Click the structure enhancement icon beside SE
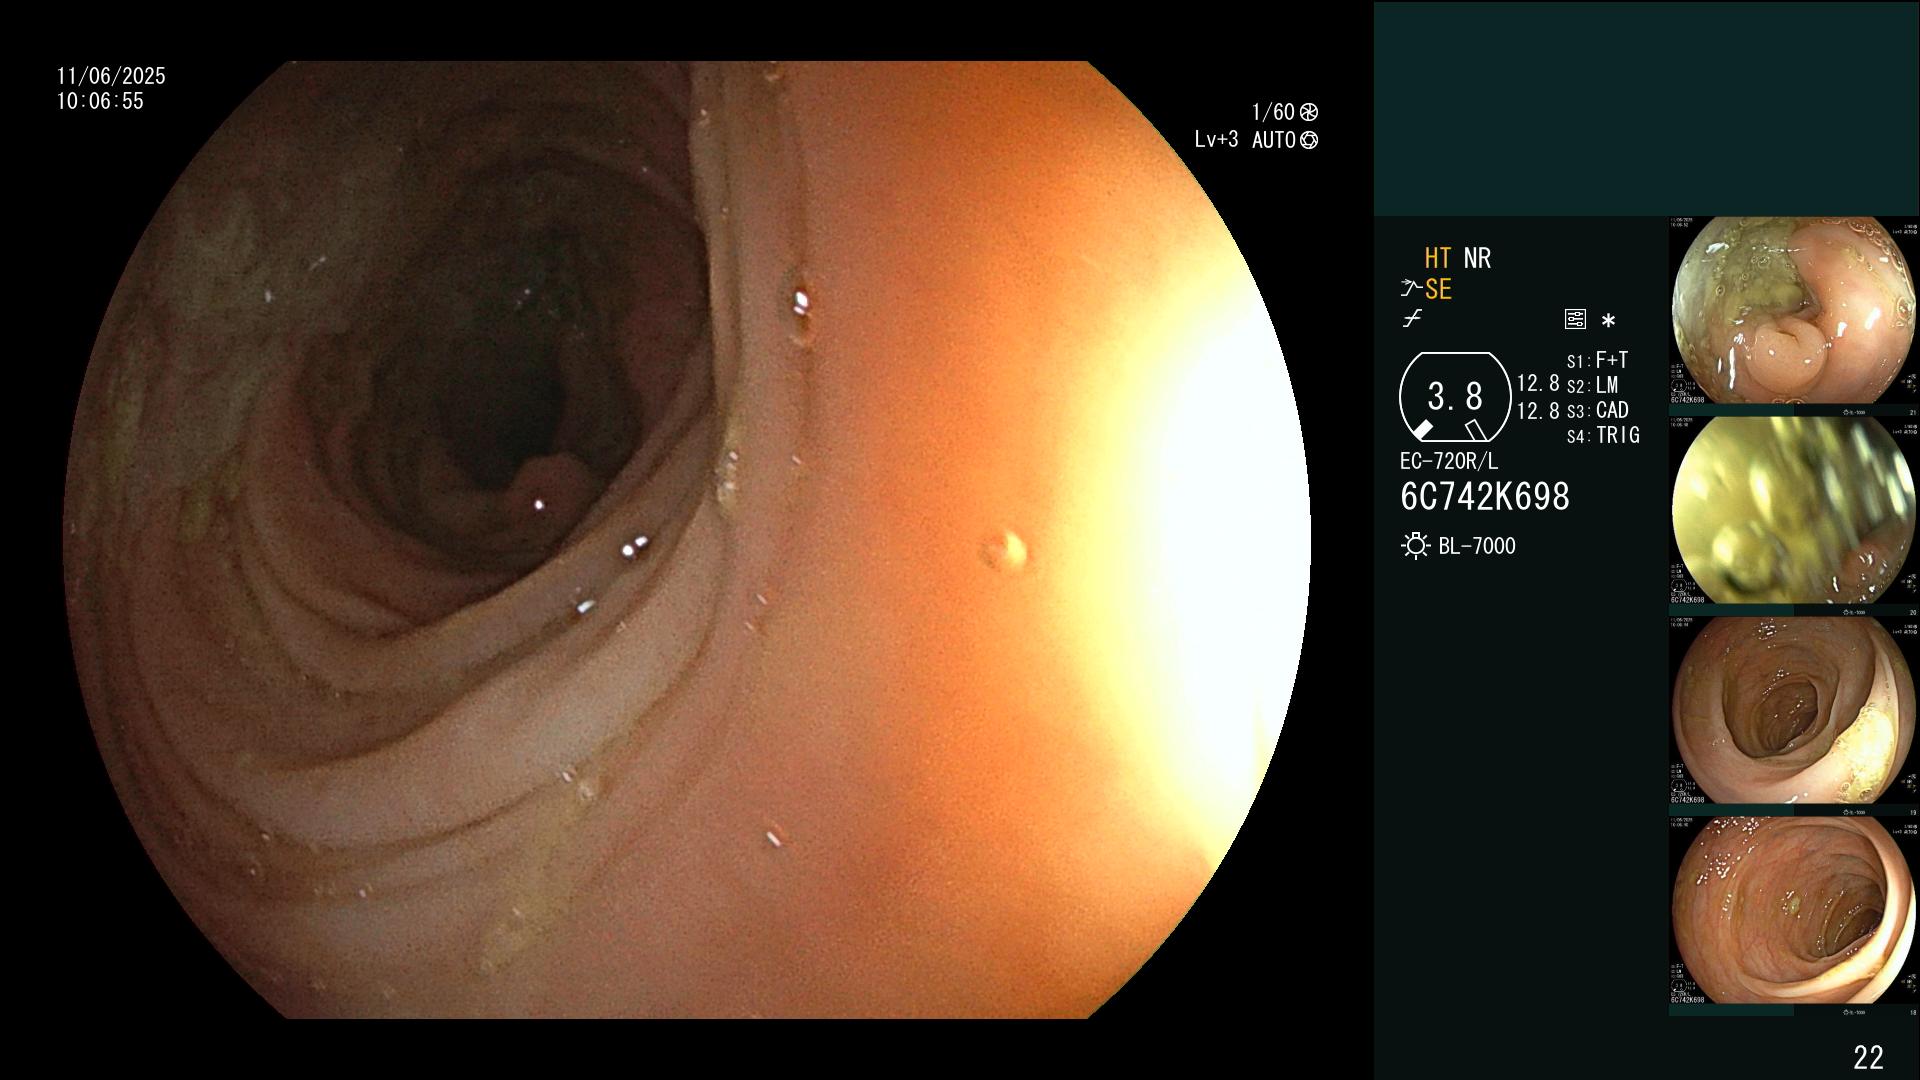This screenshot has width=1920, height=1080. pos(1410,289)
